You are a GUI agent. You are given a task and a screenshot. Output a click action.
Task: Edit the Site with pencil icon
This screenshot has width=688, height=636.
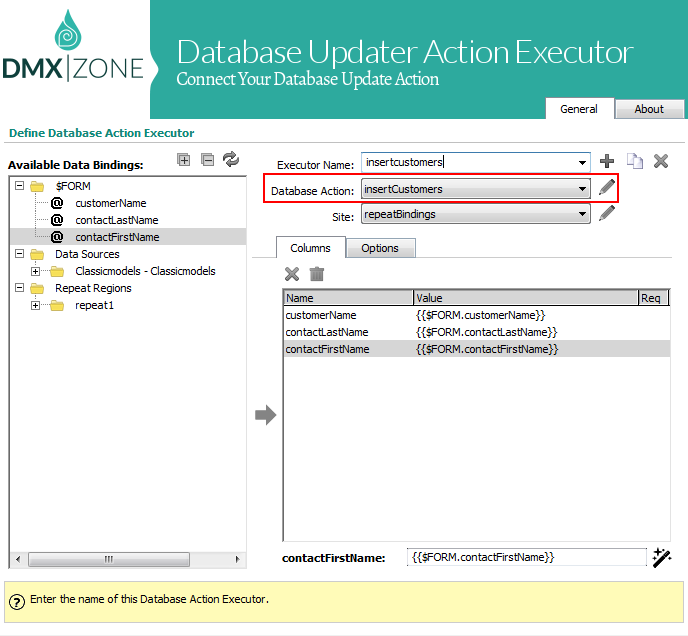pos(607,213)
